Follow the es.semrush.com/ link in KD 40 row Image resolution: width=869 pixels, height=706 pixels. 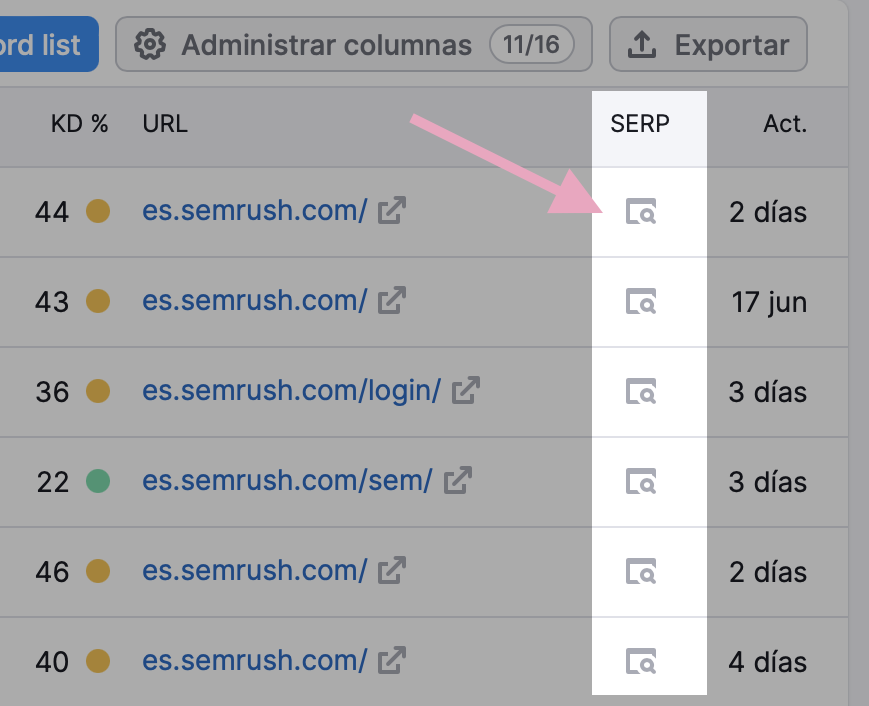pyautogui.click(x=254, y=661)
